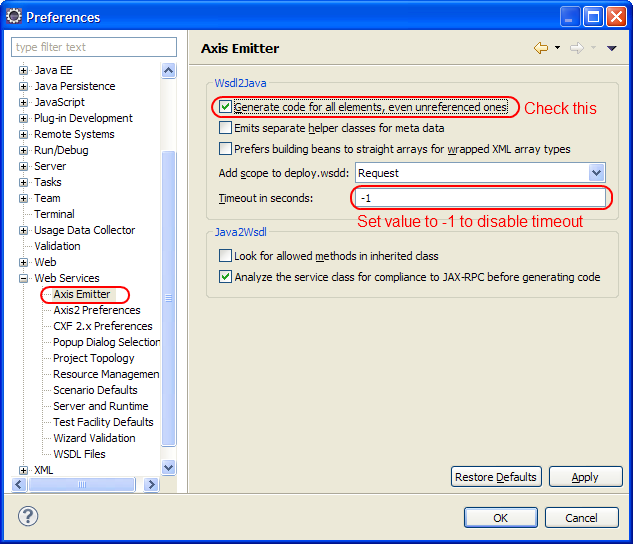Toggle Generate code for all elements checkbox
The height and width of the screenshot is (544, 633).
(x=225, y=107)
